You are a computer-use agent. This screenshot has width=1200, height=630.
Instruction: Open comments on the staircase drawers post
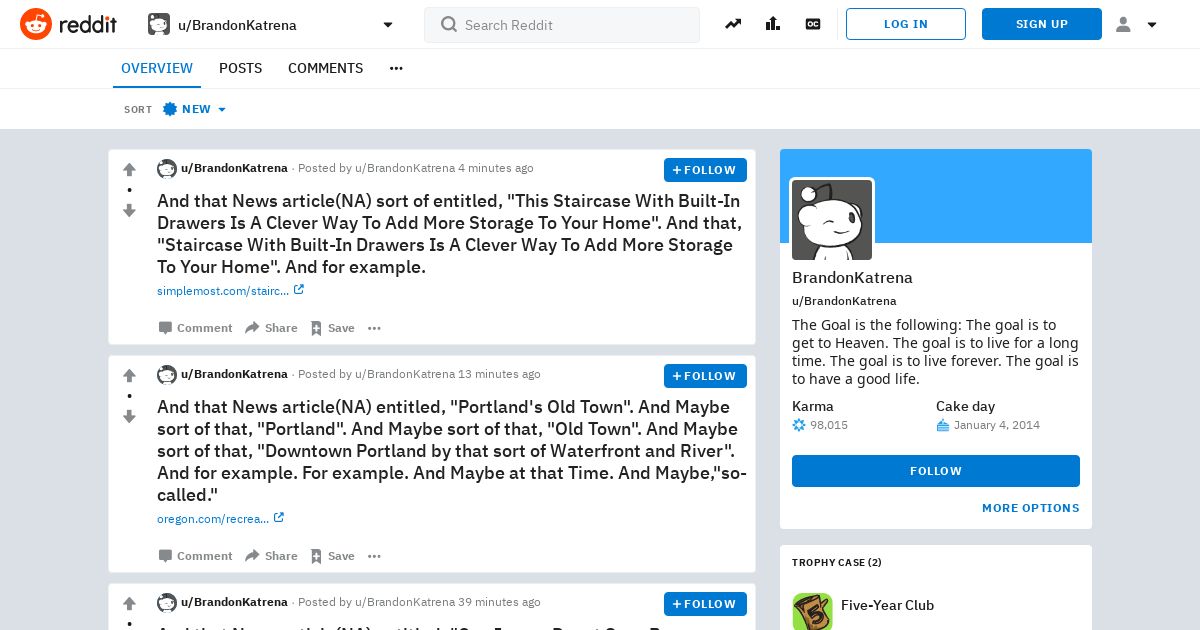(x=195, y=328)
